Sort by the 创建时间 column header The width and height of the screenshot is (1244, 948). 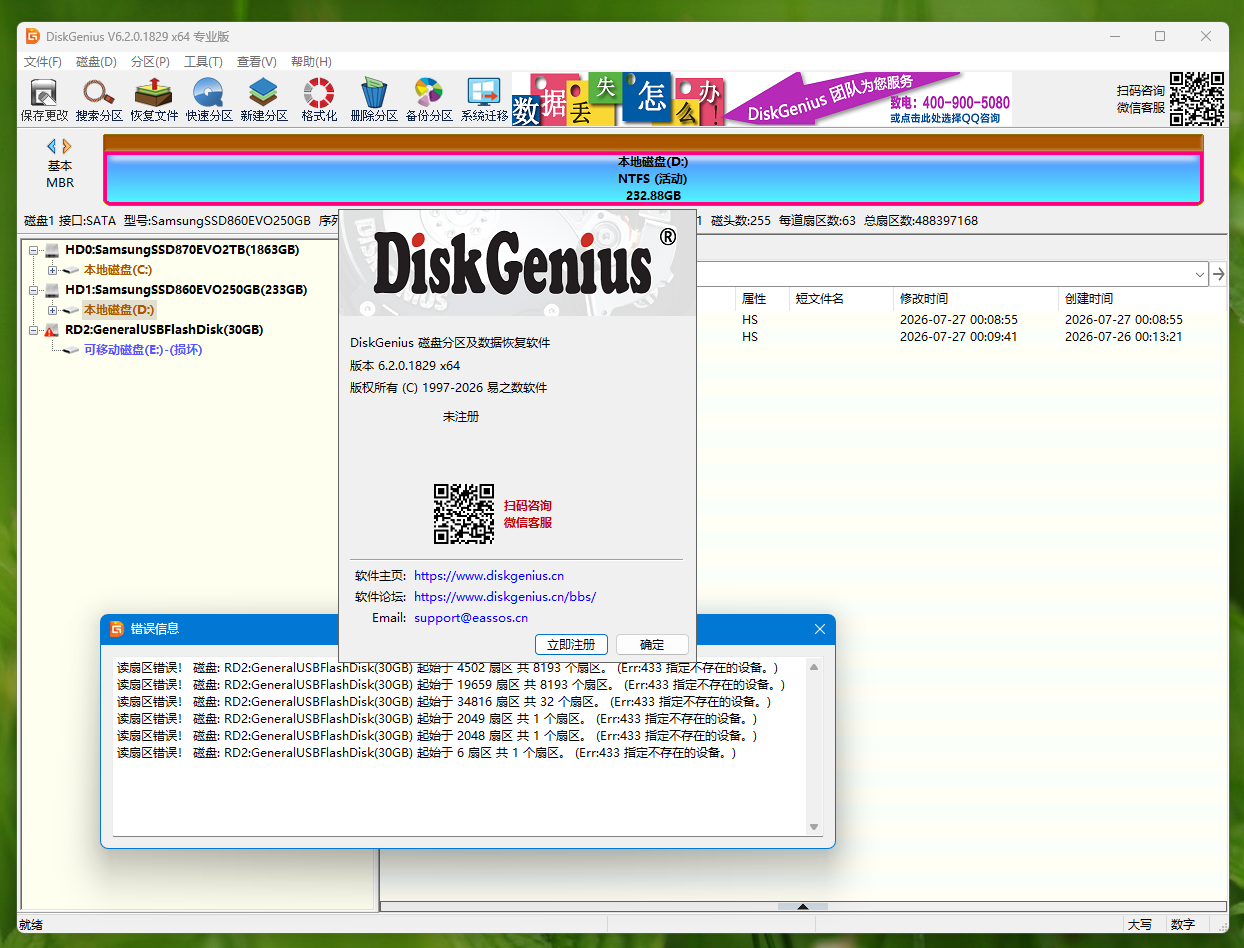[1141, 298]
